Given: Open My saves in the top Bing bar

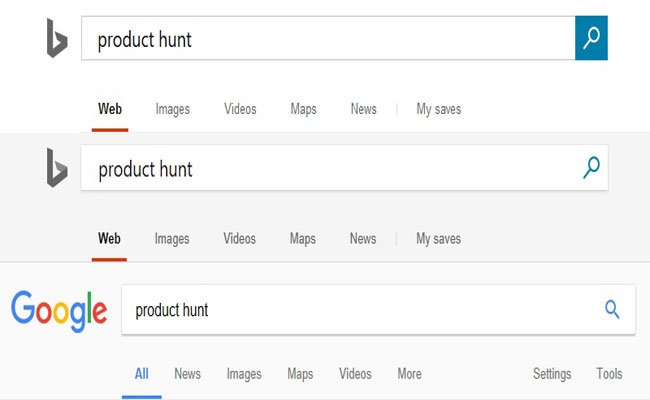Looking at the screenshot, I should 439,109.
